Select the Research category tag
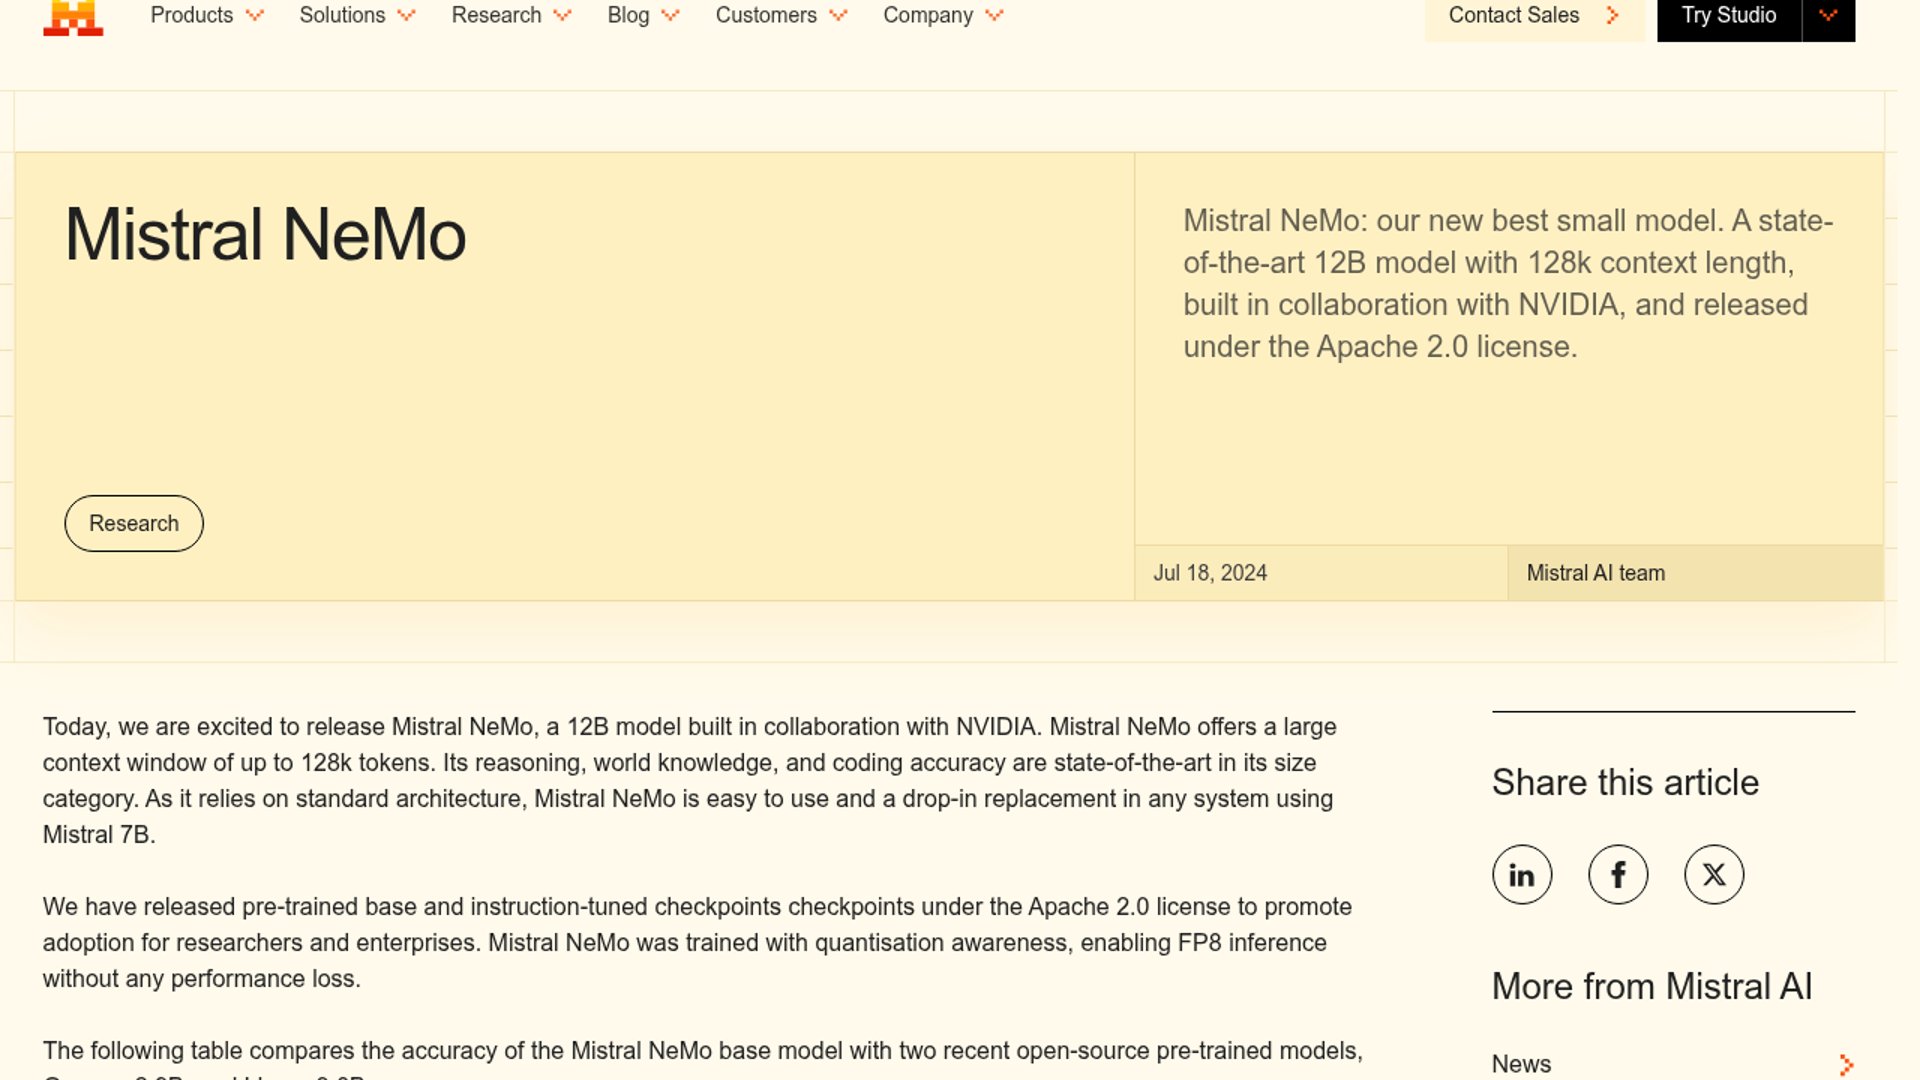Image resolution: width=1920 pixels, height=1080 pixels. [134, 523]
